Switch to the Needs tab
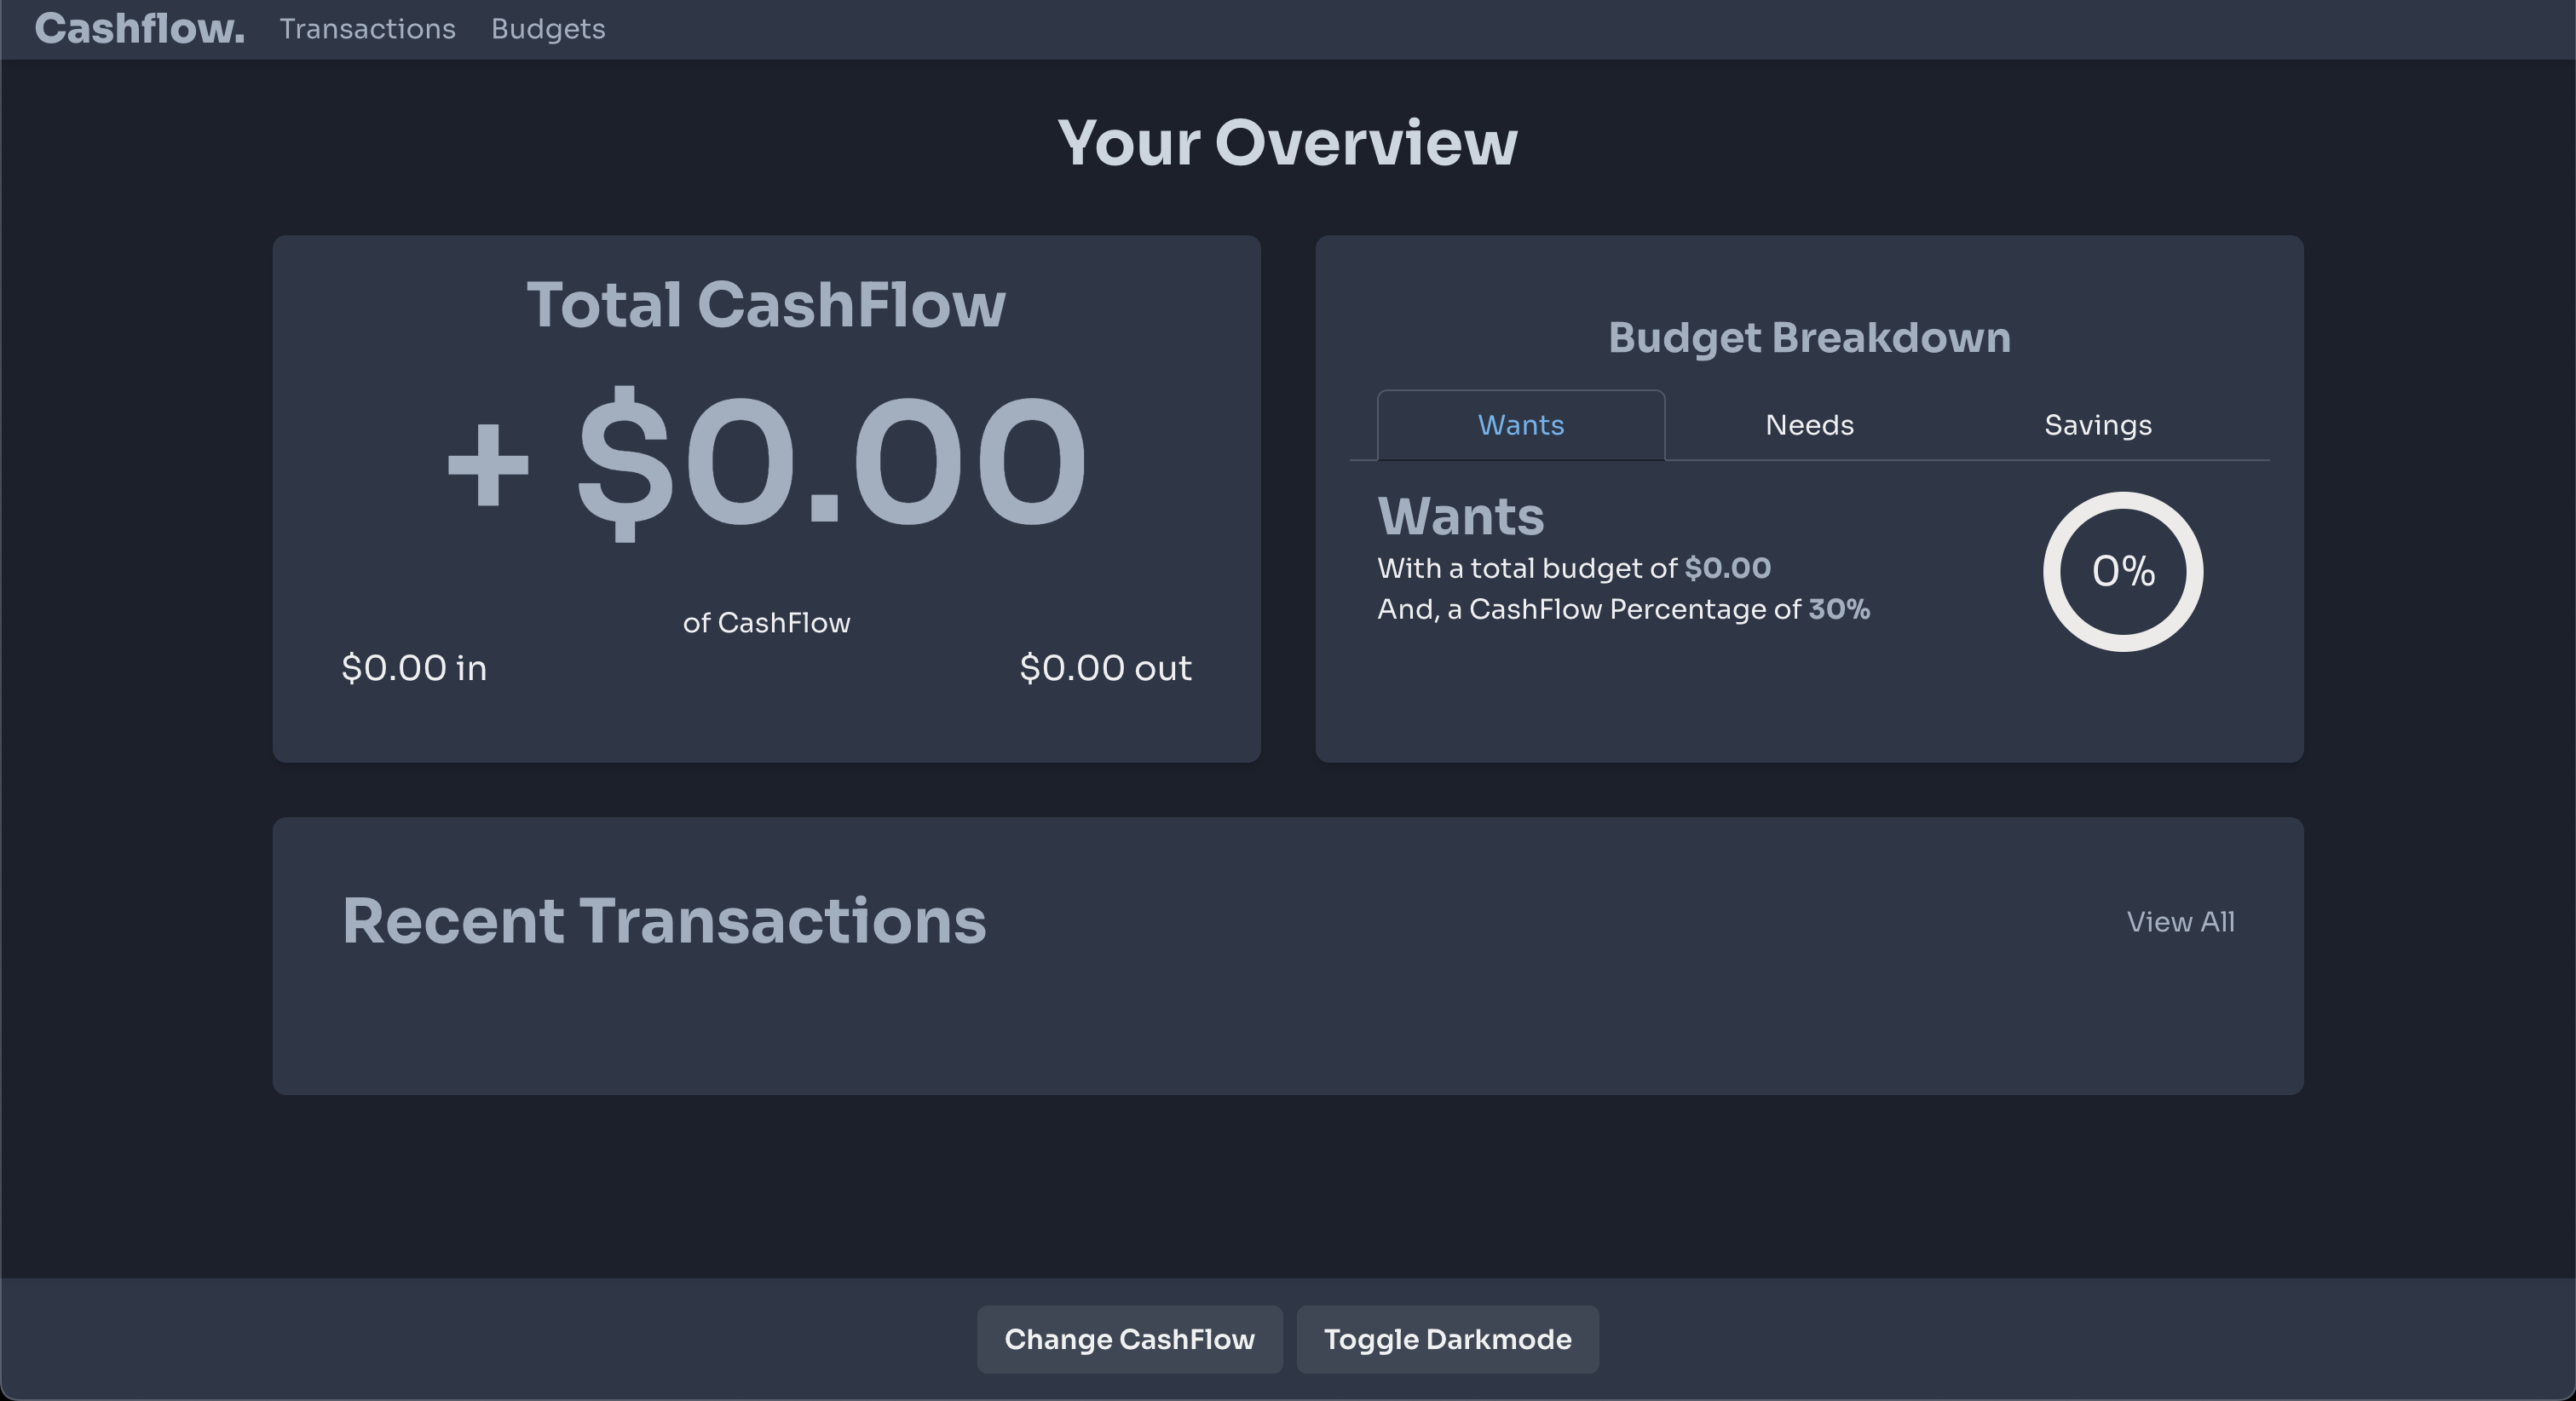Screen dimensions: 2576x1401 point(1808,425)
